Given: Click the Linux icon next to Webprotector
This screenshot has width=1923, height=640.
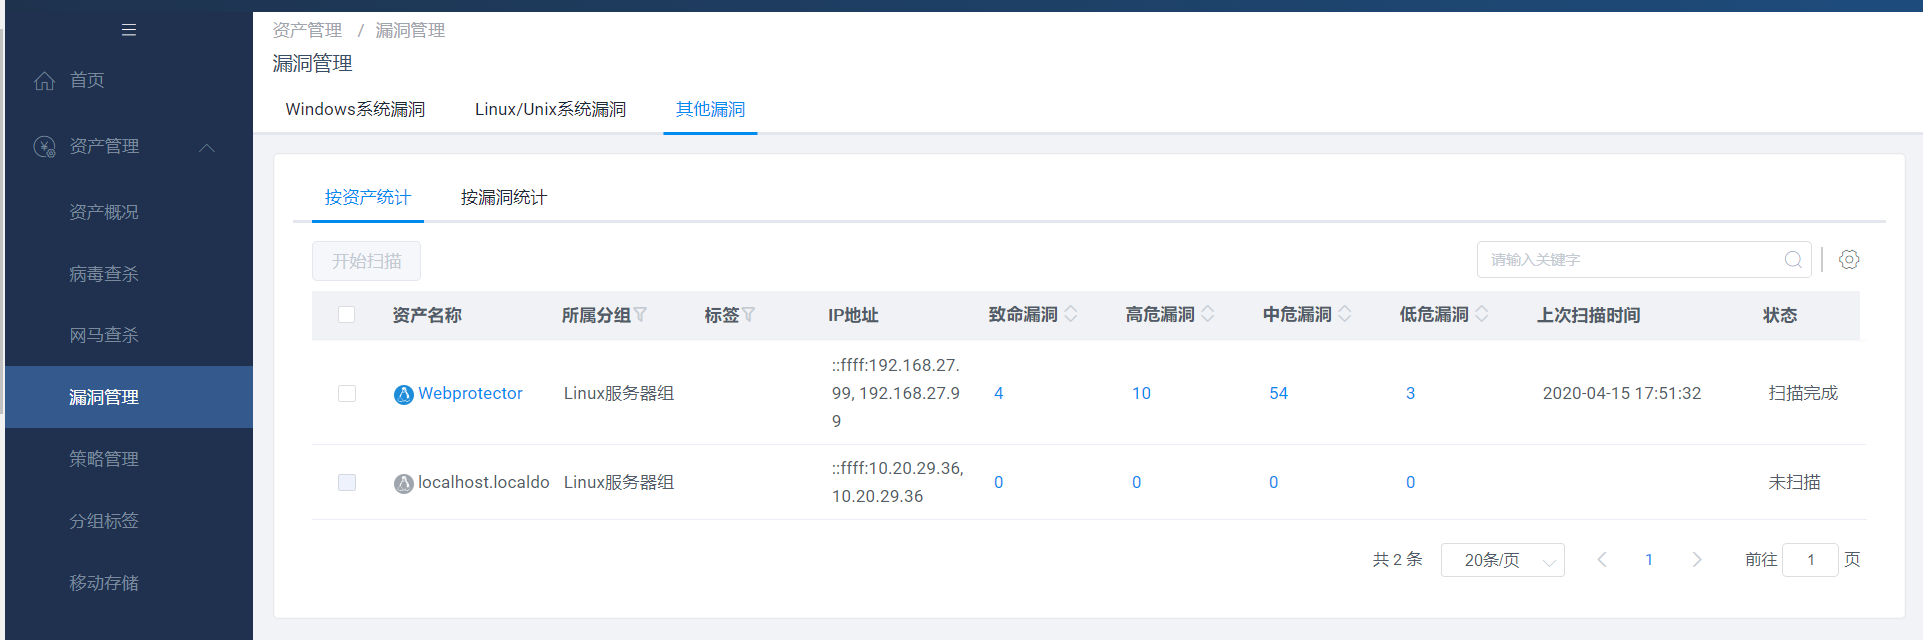Looking at the screenshot, I should click(x=404, y=395).
